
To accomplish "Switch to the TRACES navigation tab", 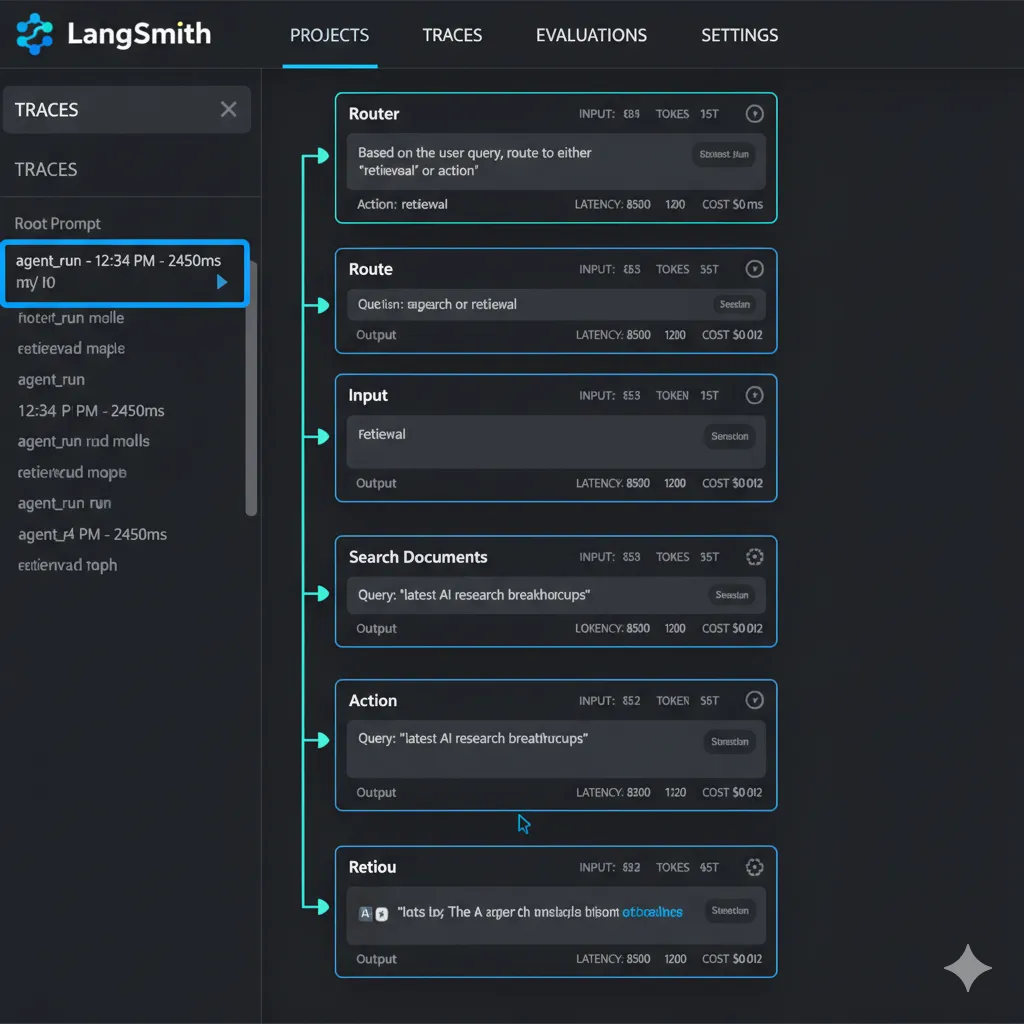I will pos(452,35).
